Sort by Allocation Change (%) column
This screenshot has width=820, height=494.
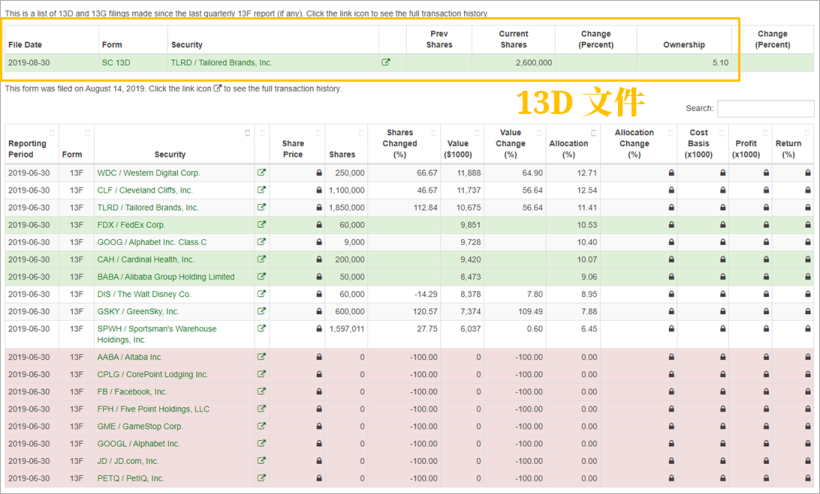pyautogui.click(x=639, y=144)
